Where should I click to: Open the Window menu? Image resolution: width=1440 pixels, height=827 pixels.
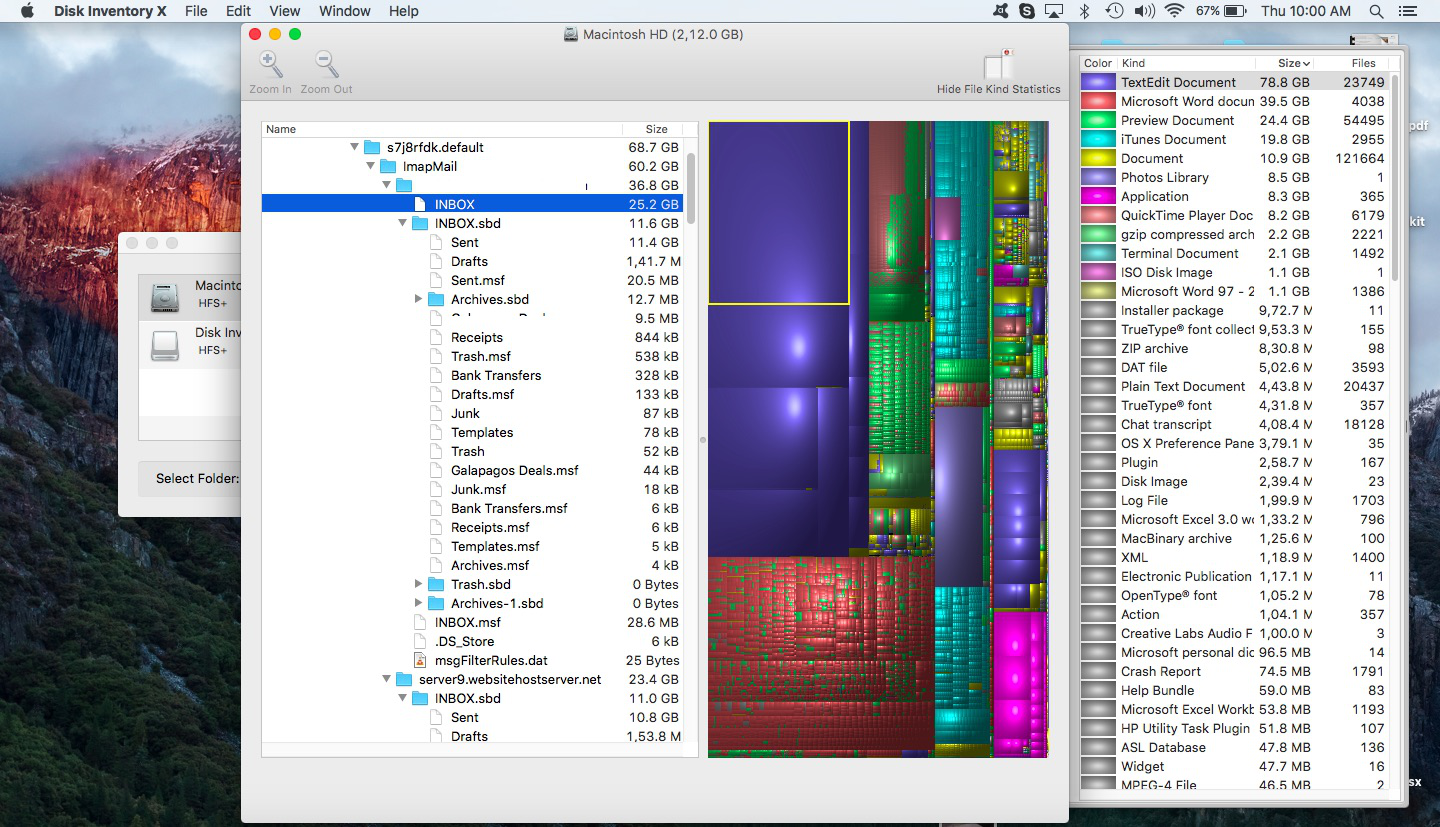coord(343,11)
